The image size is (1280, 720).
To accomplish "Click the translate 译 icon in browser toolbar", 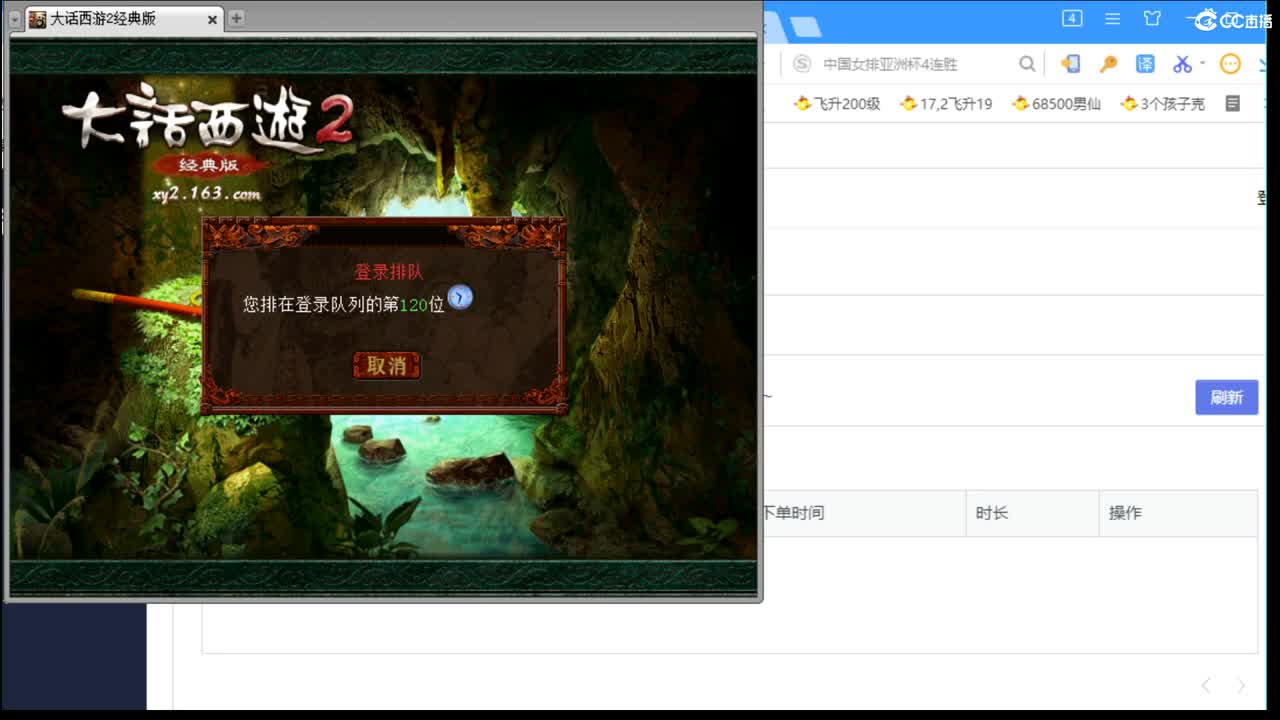I will coord(1145,64).
